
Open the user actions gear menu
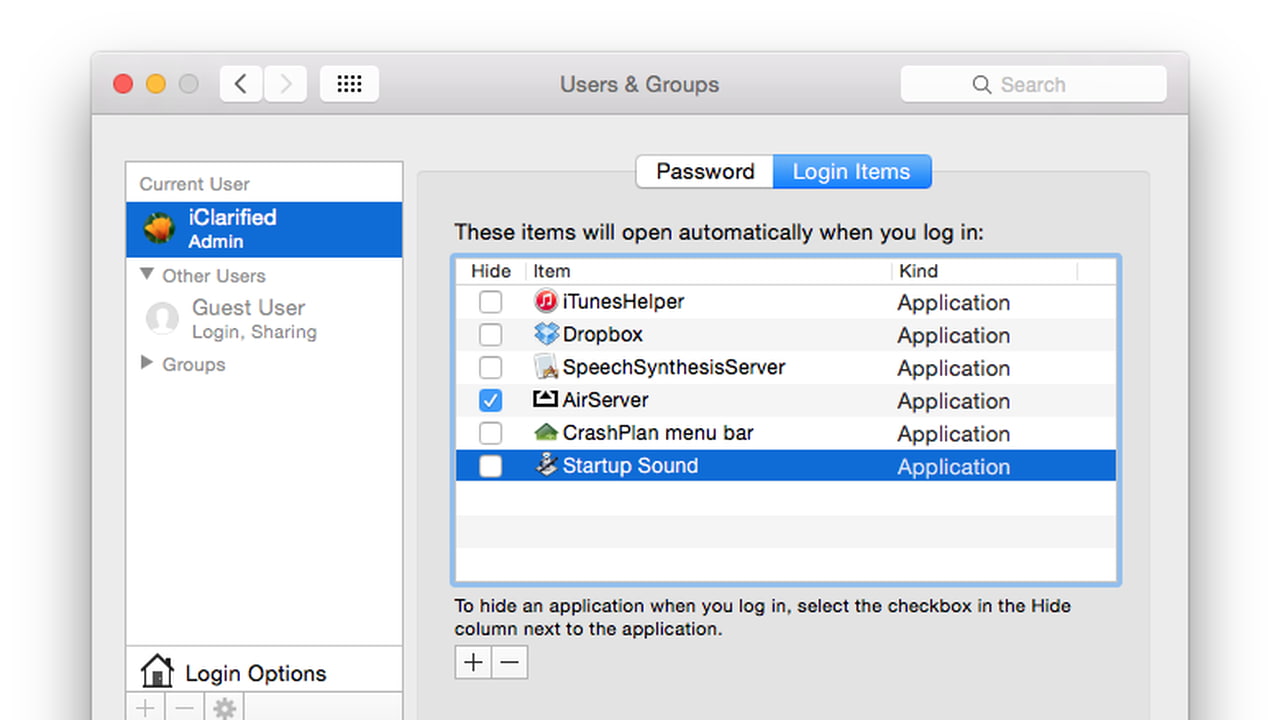tap(224, 708)
